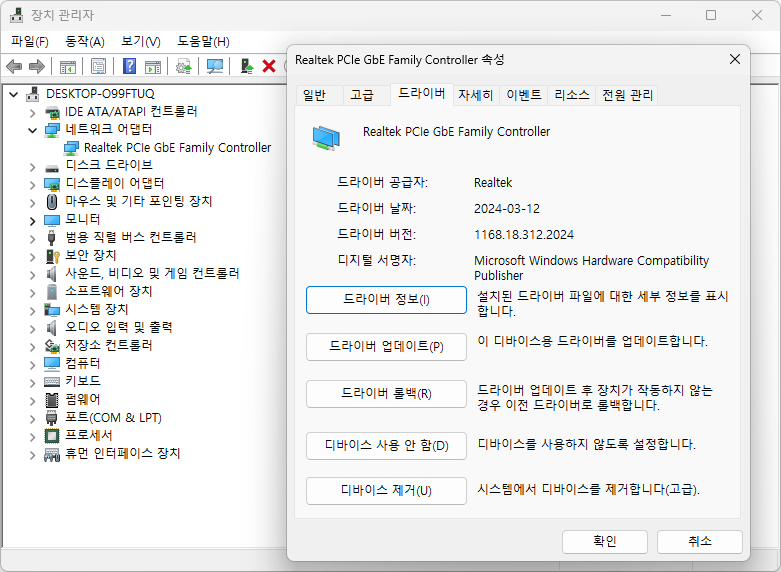Click the 드라이버 업데이트(P) button
Screen dimensions: 781x572
click(x=387, y=347)
